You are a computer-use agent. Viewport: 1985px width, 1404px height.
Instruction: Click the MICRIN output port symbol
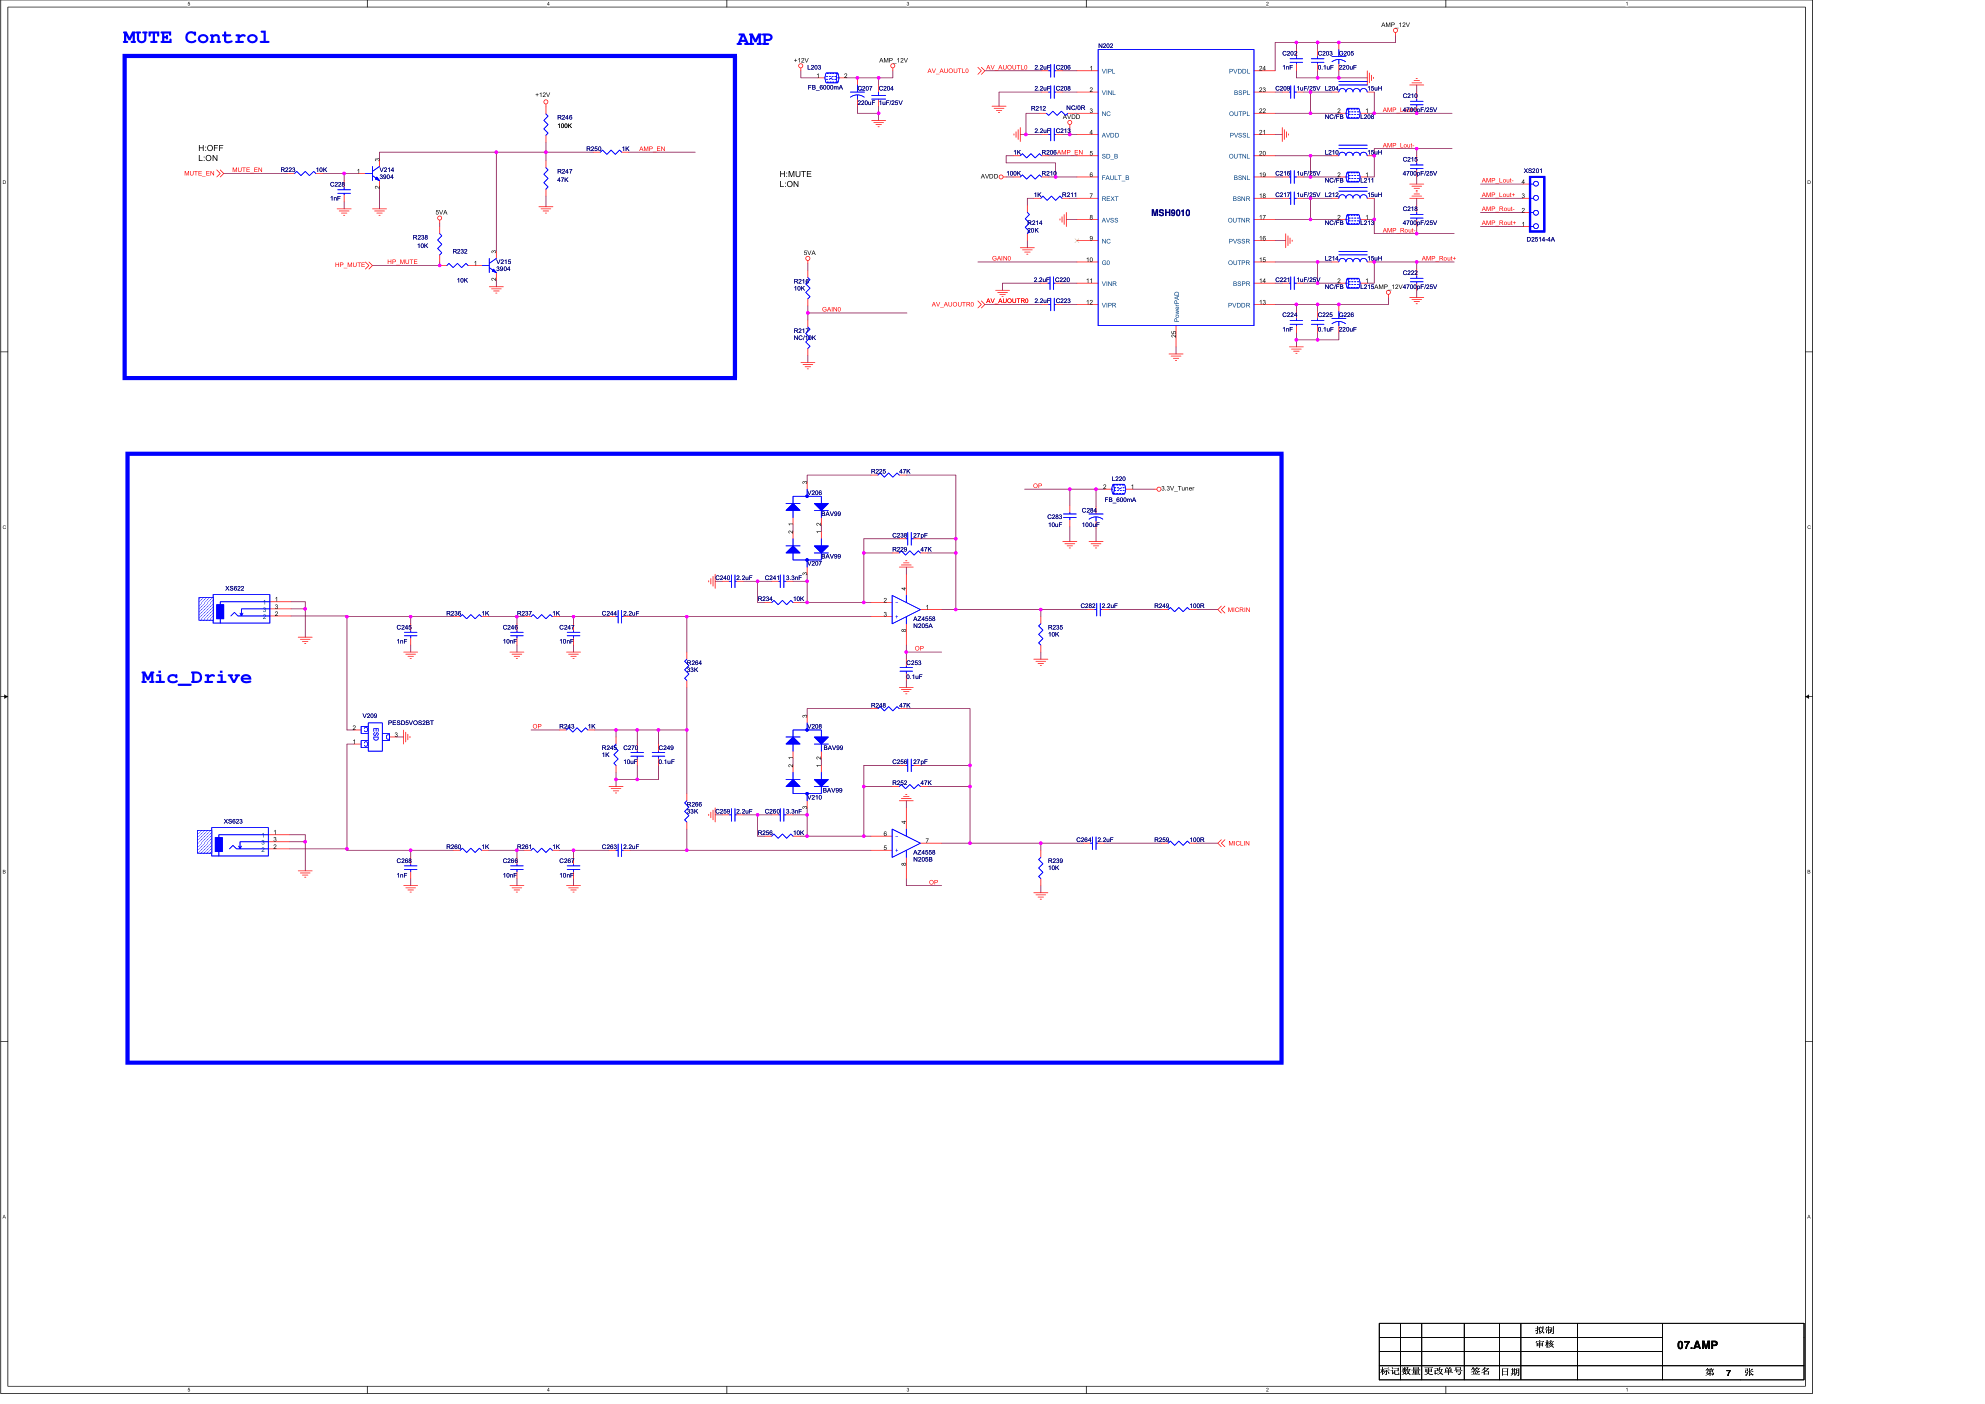click(x=1221, y=610)
